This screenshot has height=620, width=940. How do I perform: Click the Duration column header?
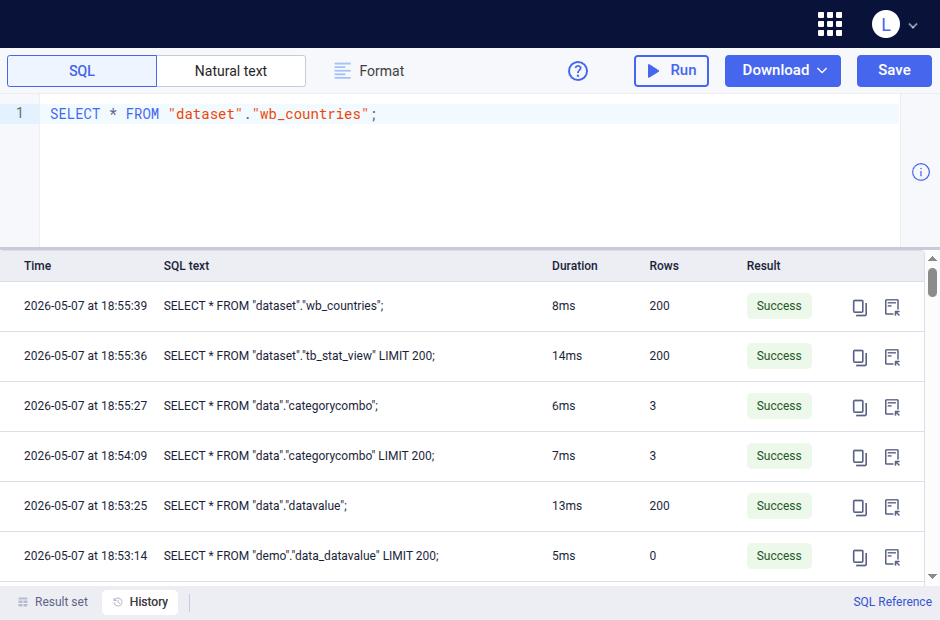pyautogui.click(x=575, y=266)
